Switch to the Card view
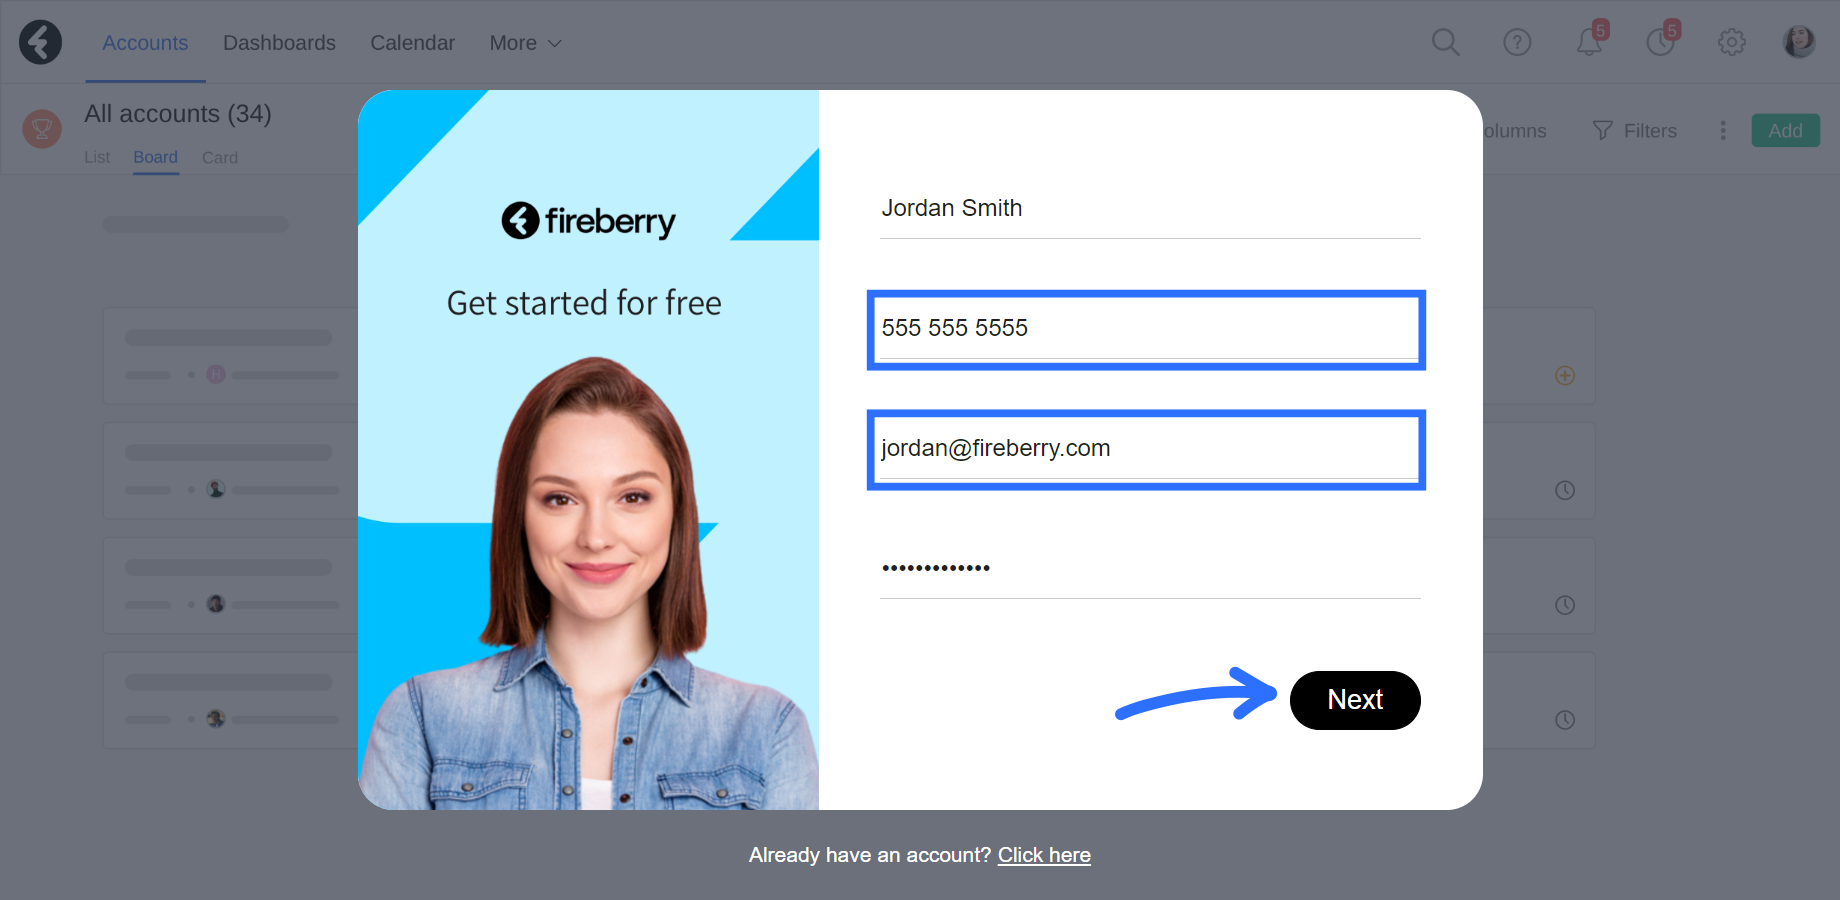This screenshot has width=1840, height=900. point(220,158)
